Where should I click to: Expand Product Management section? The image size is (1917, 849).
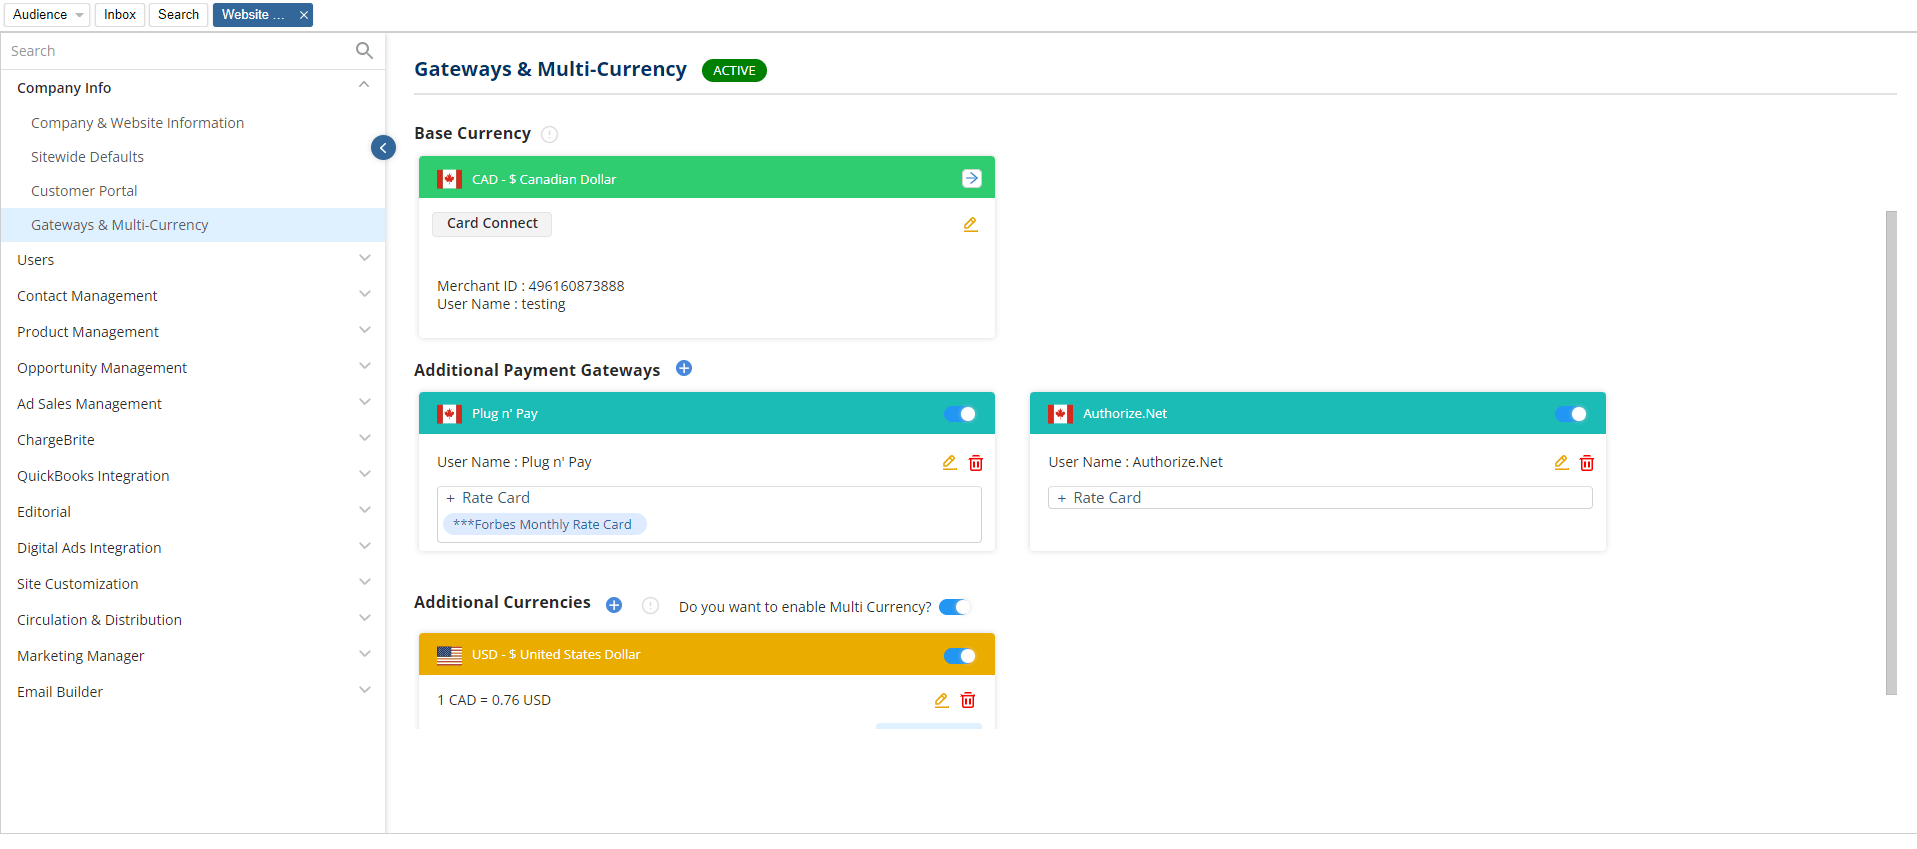[x=364, y=331]
